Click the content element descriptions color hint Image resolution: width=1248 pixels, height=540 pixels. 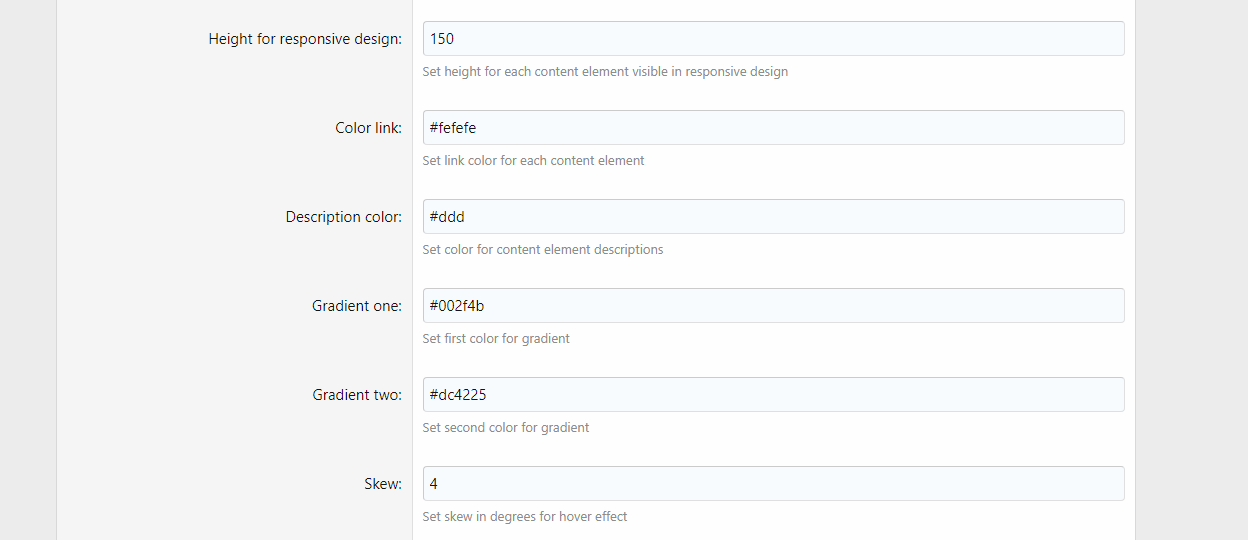(x=542, y=250)
